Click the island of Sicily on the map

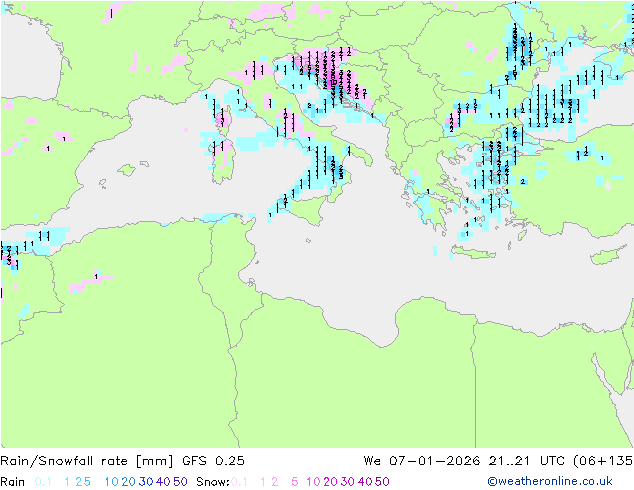(x=305, y=209)
